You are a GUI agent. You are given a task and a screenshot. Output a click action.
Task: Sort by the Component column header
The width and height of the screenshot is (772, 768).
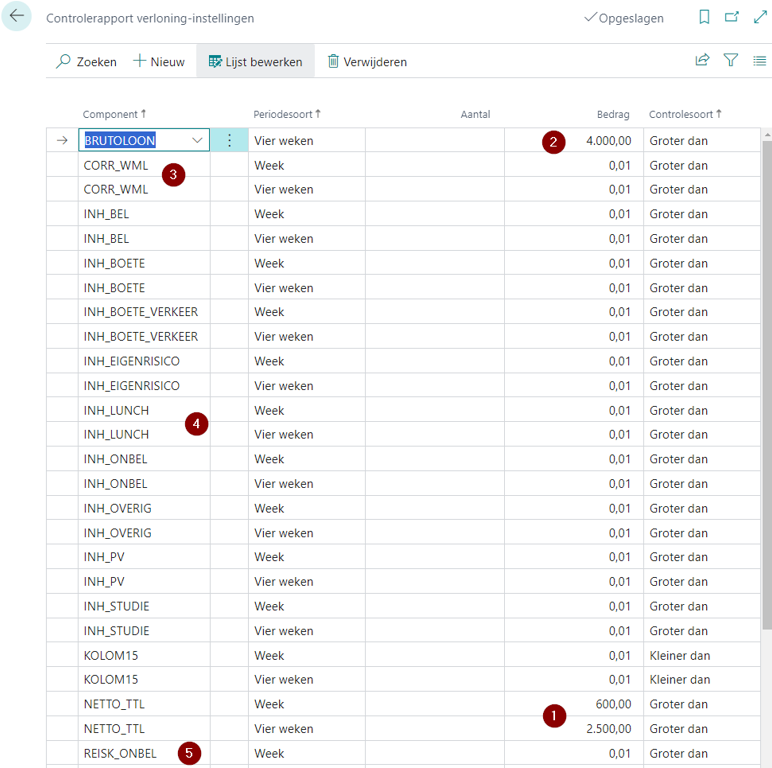pyautogui.click(x=110, y=114)
